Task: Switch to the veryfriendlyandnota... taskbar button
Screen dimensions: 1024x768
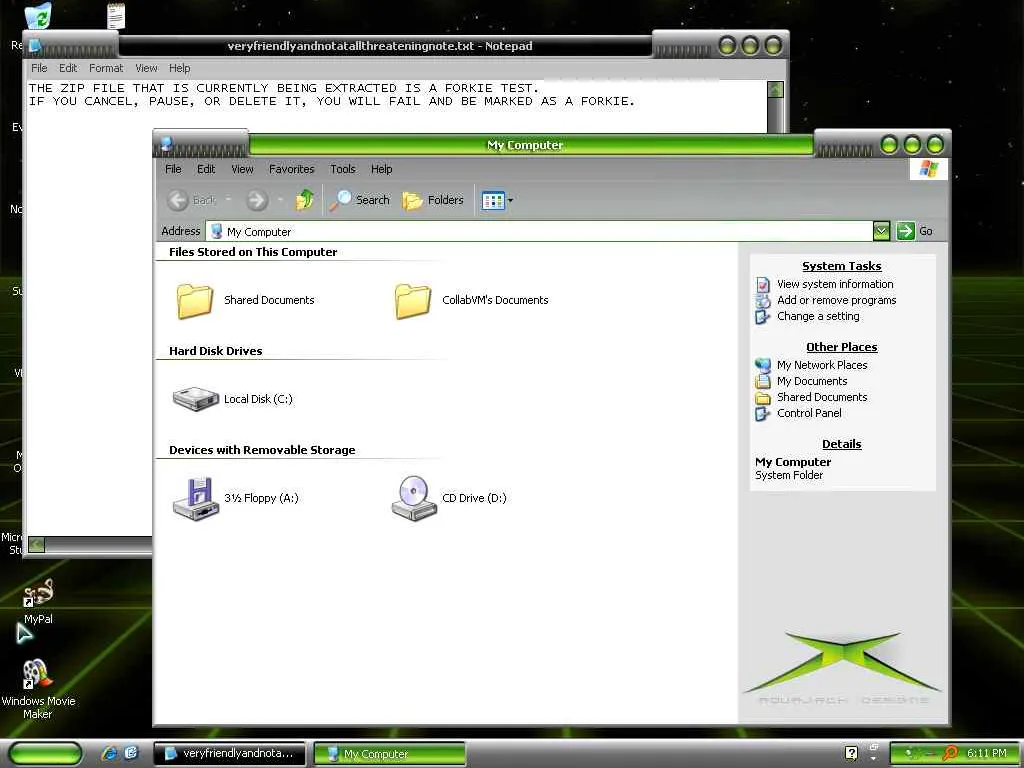Action: 229,753
